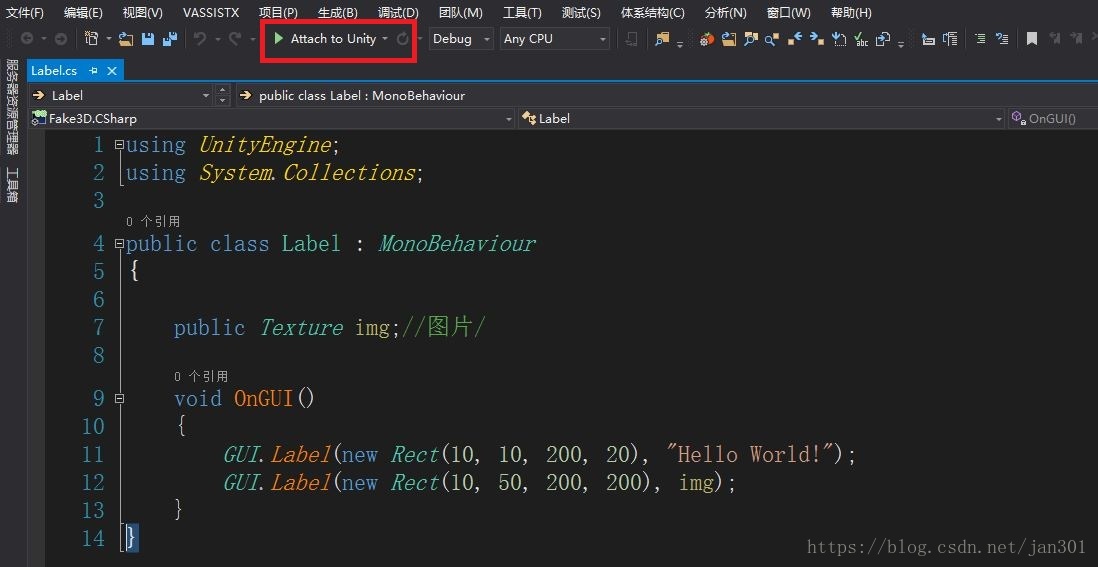This screenshot has width=1098, height=567.
Task: Click the up/down stepper next to the Label context box
Action: coord(222,95)
